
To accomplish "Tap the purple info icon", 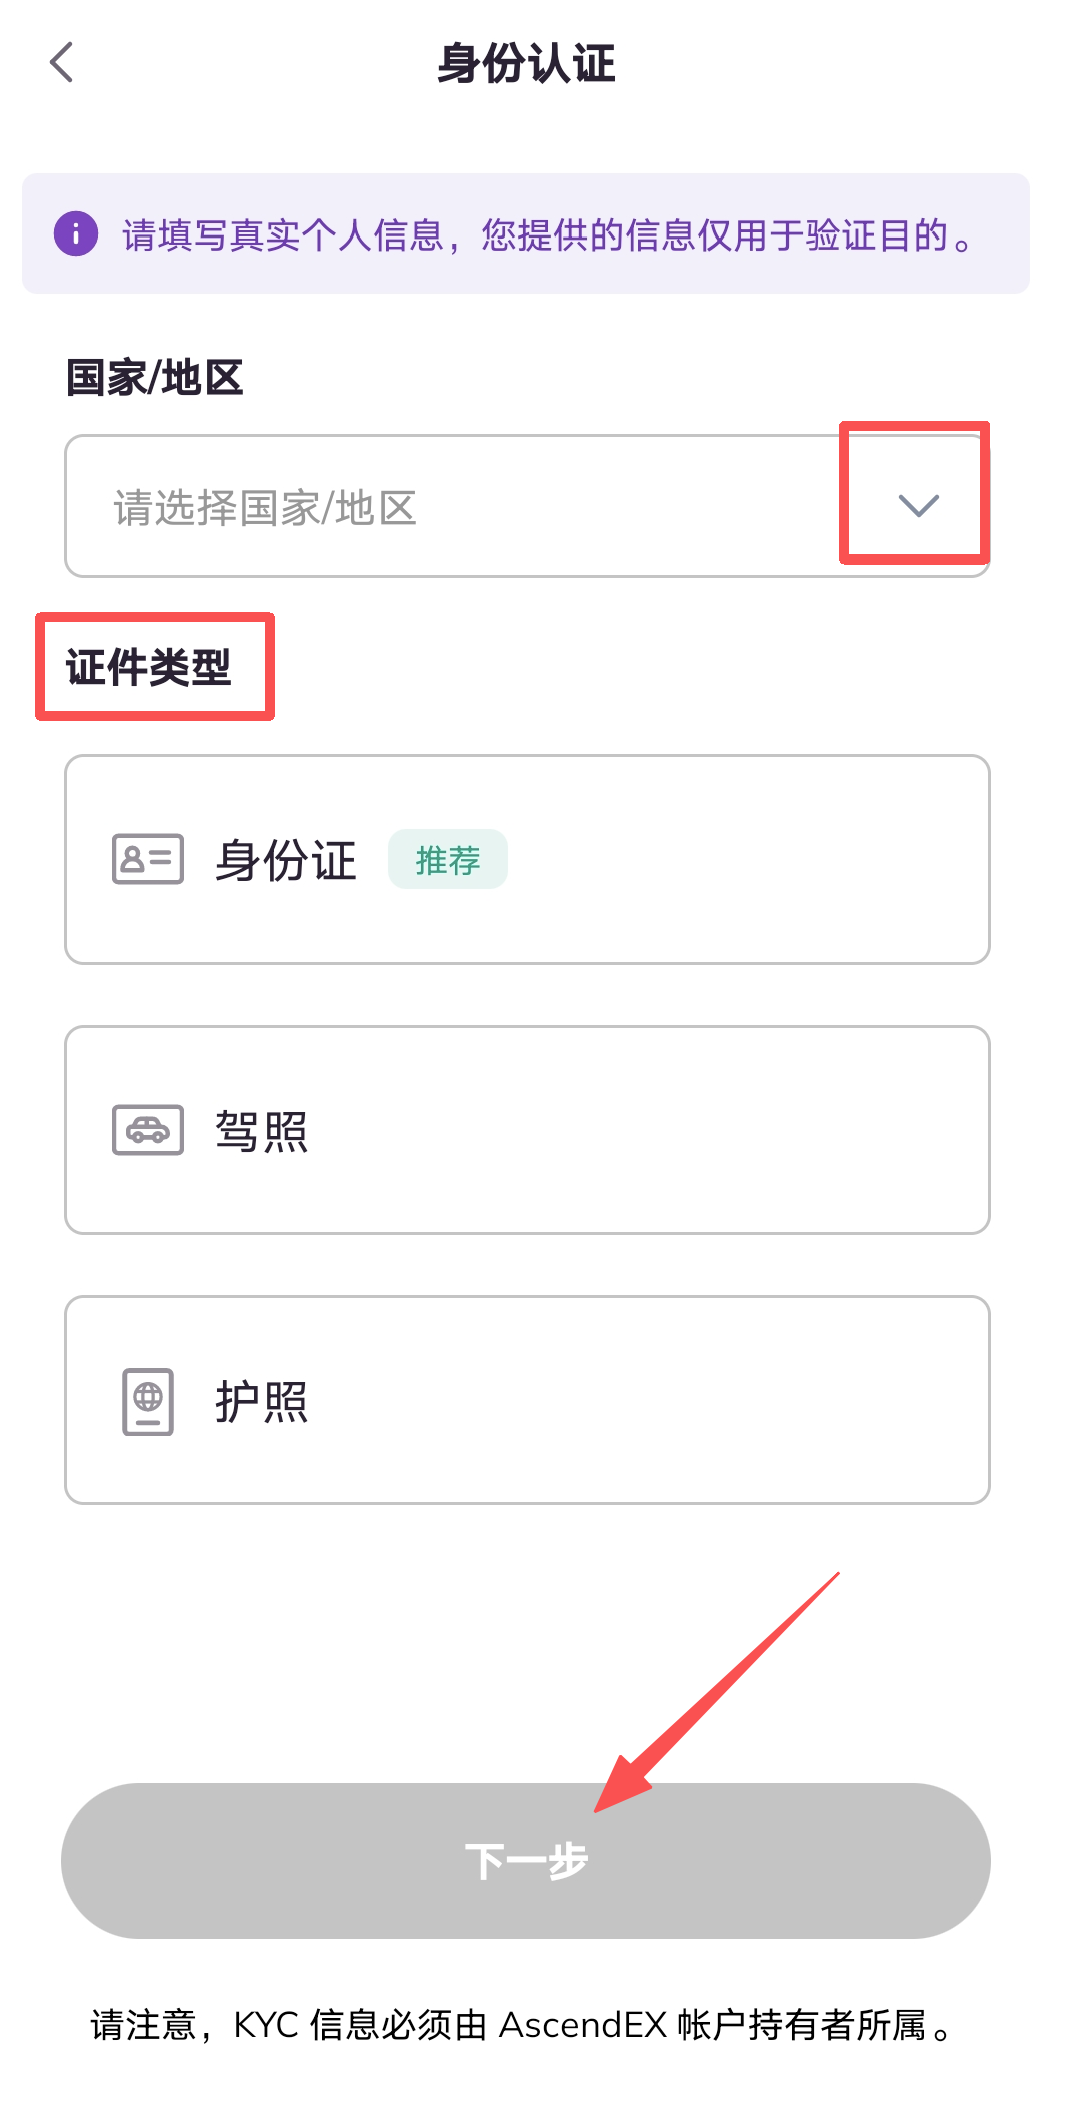I will coord(76,234).
